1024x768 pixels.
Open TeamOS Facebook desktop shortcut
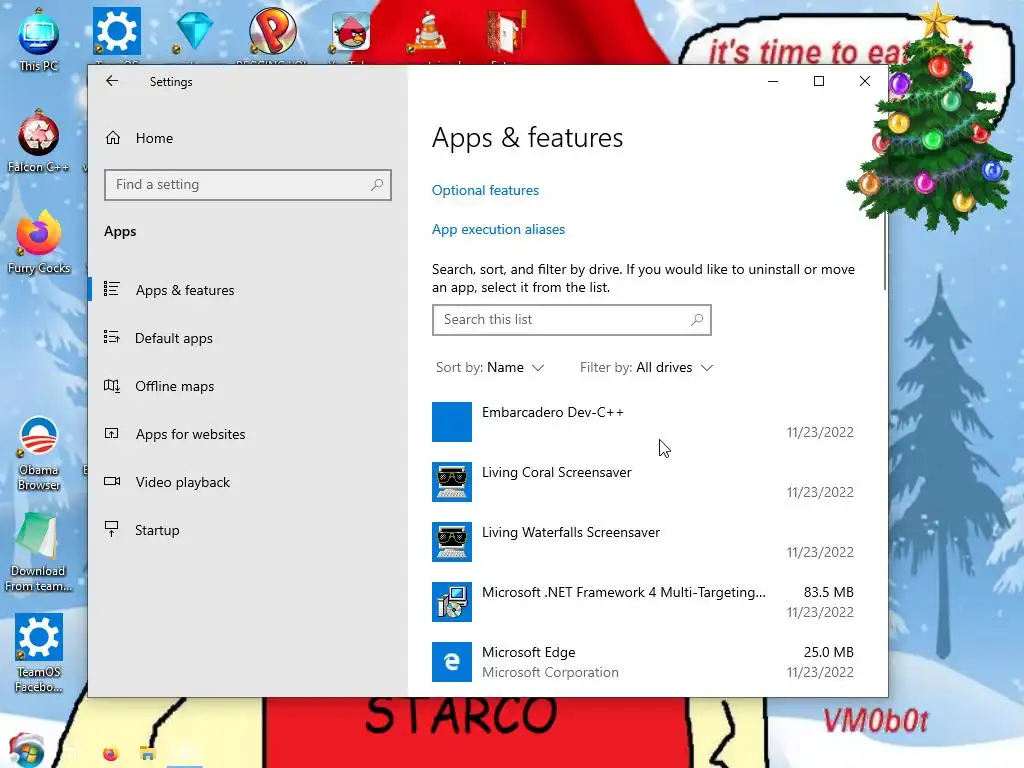[x=39, y=653]
